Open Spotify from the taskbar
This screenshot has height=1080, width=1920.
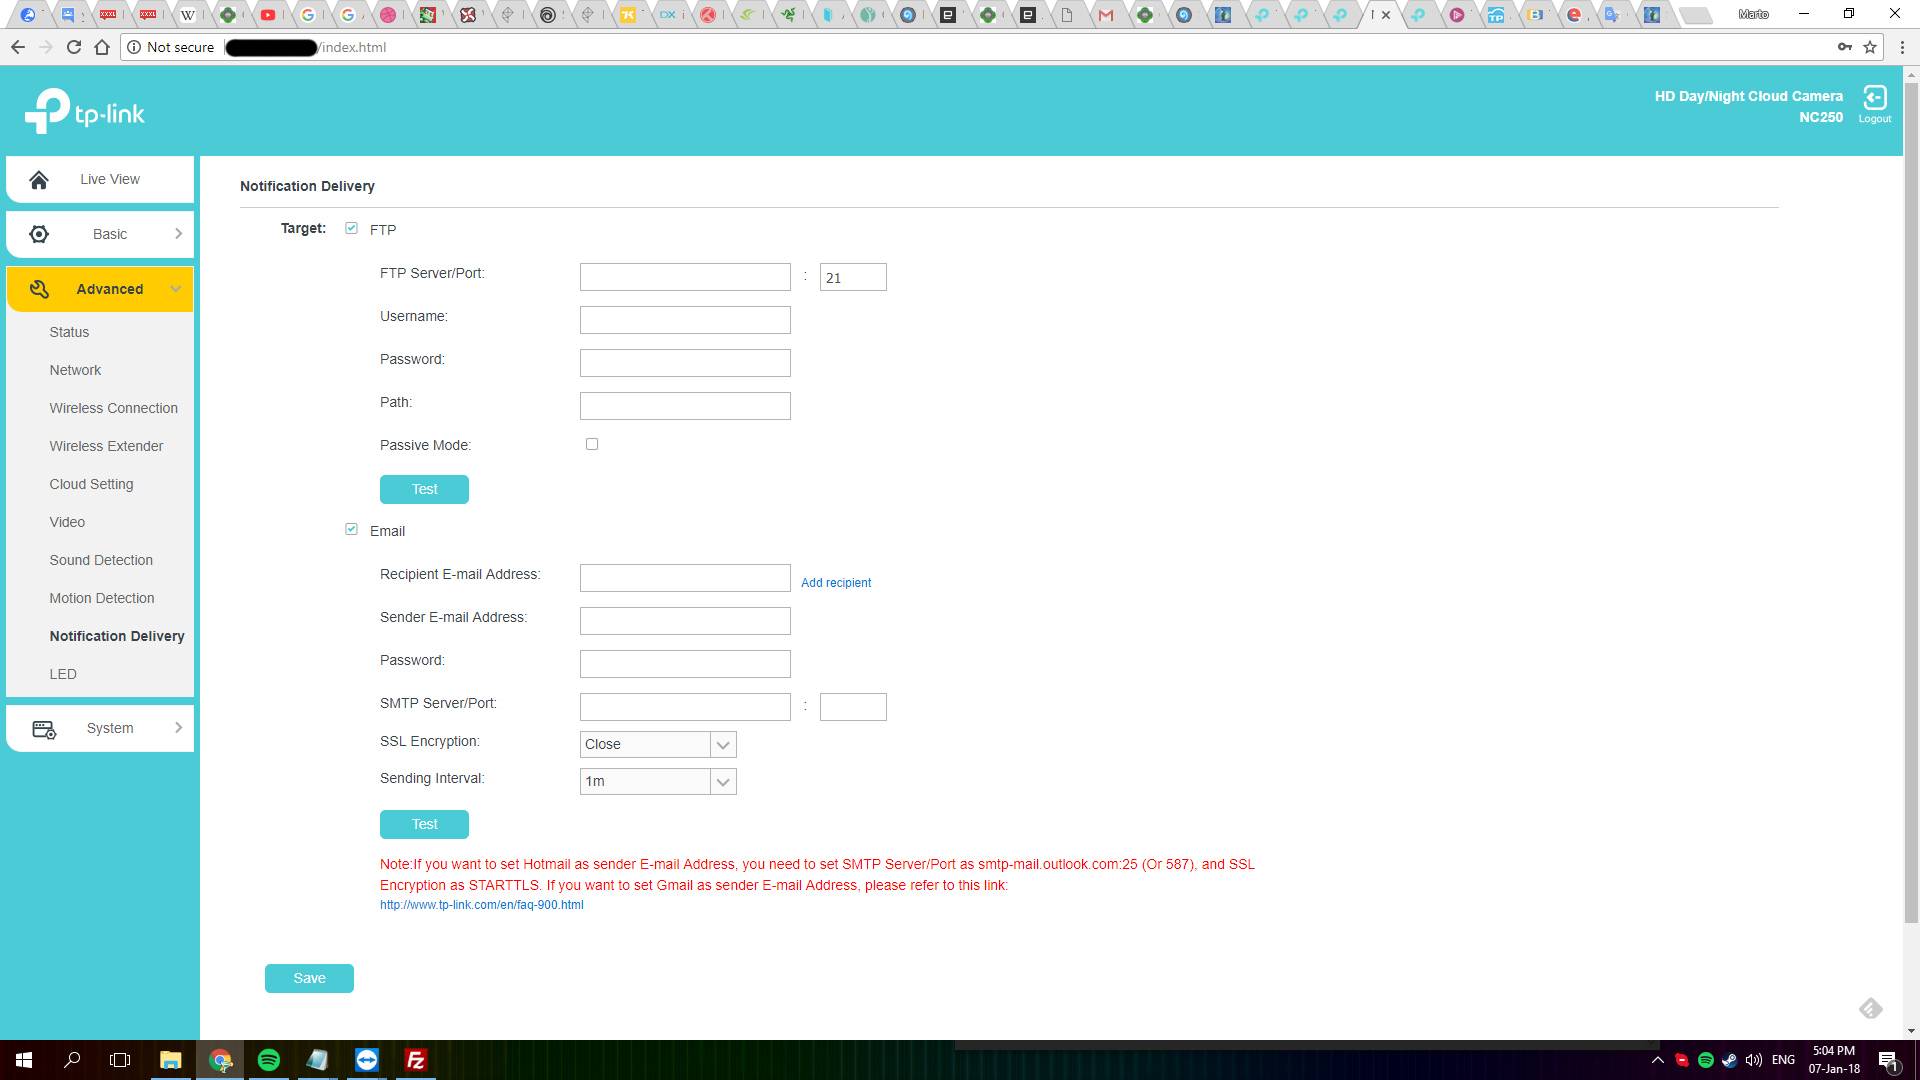[269, 1060]
